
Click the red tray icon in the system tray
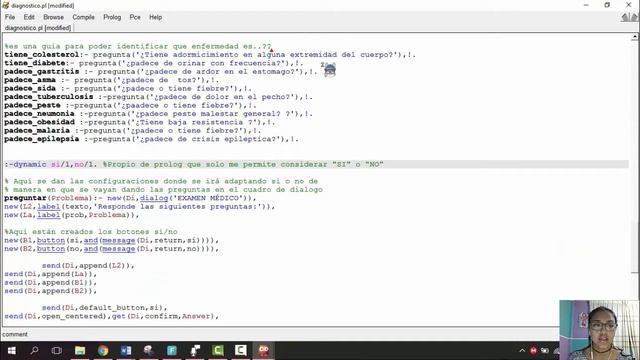(533, 351)
